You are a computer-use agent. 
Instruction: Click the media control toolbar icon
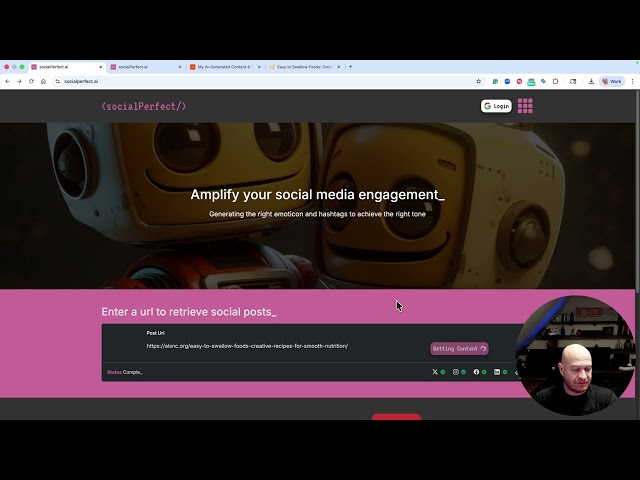coord(573,81)
